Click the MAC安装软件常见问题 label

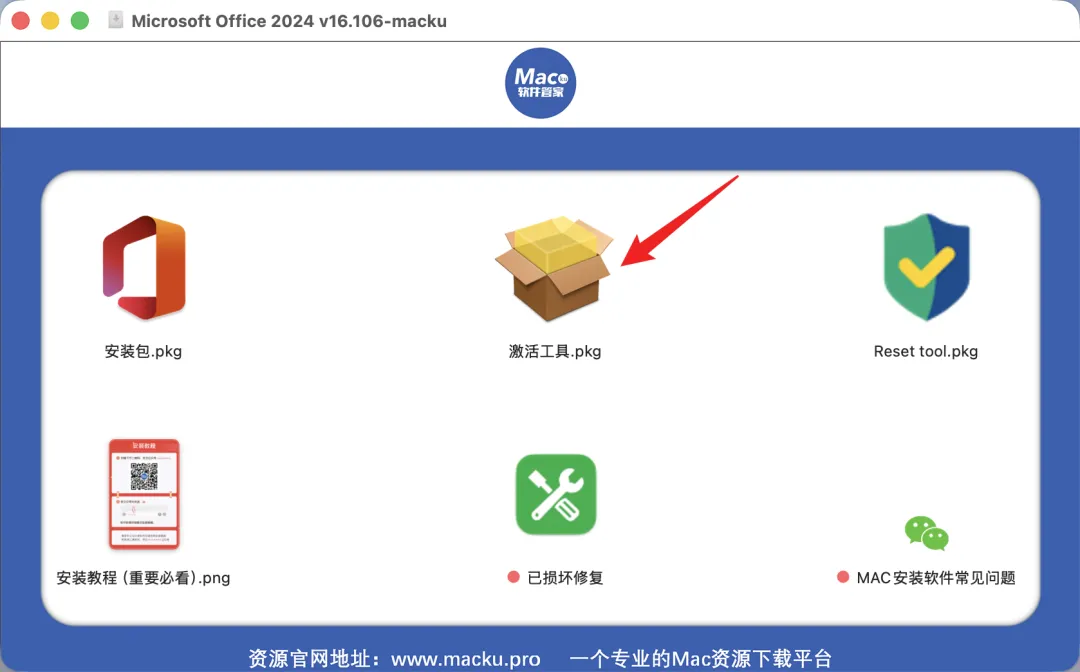(x=936, y=578)
